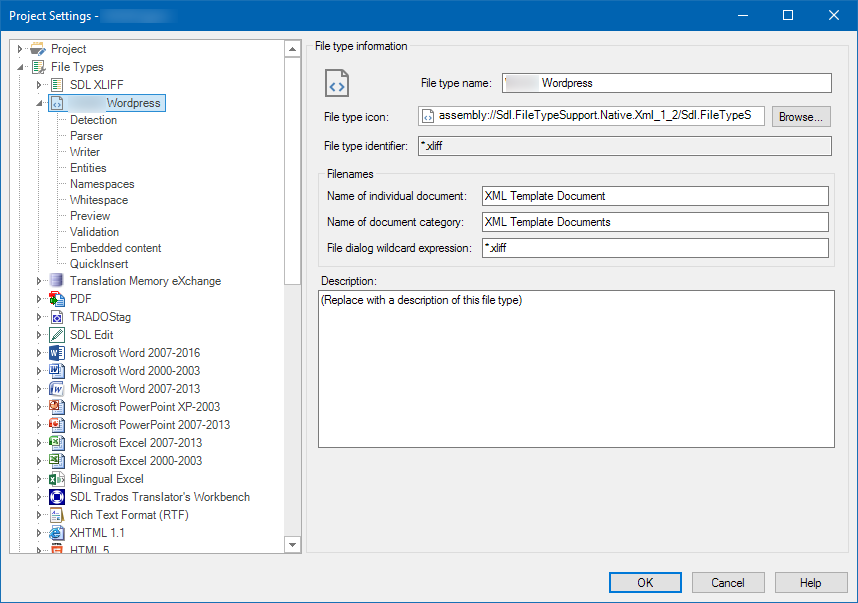
Task: Open the Detection settings page
Action: (94, 120)
